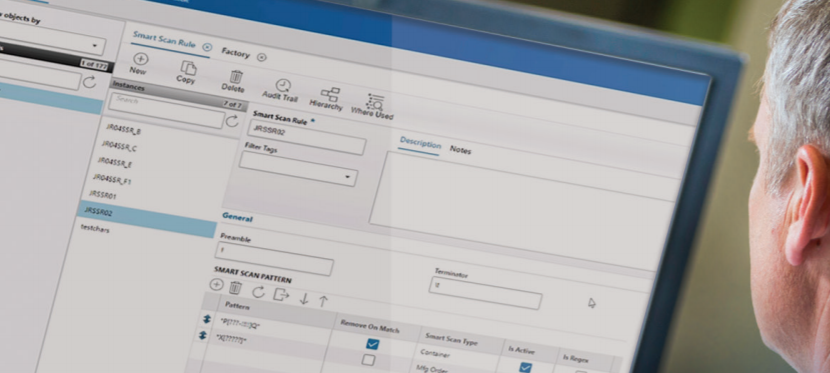Click the New toolbar icon
Screen dimensions: 830x373
[140, 59]
